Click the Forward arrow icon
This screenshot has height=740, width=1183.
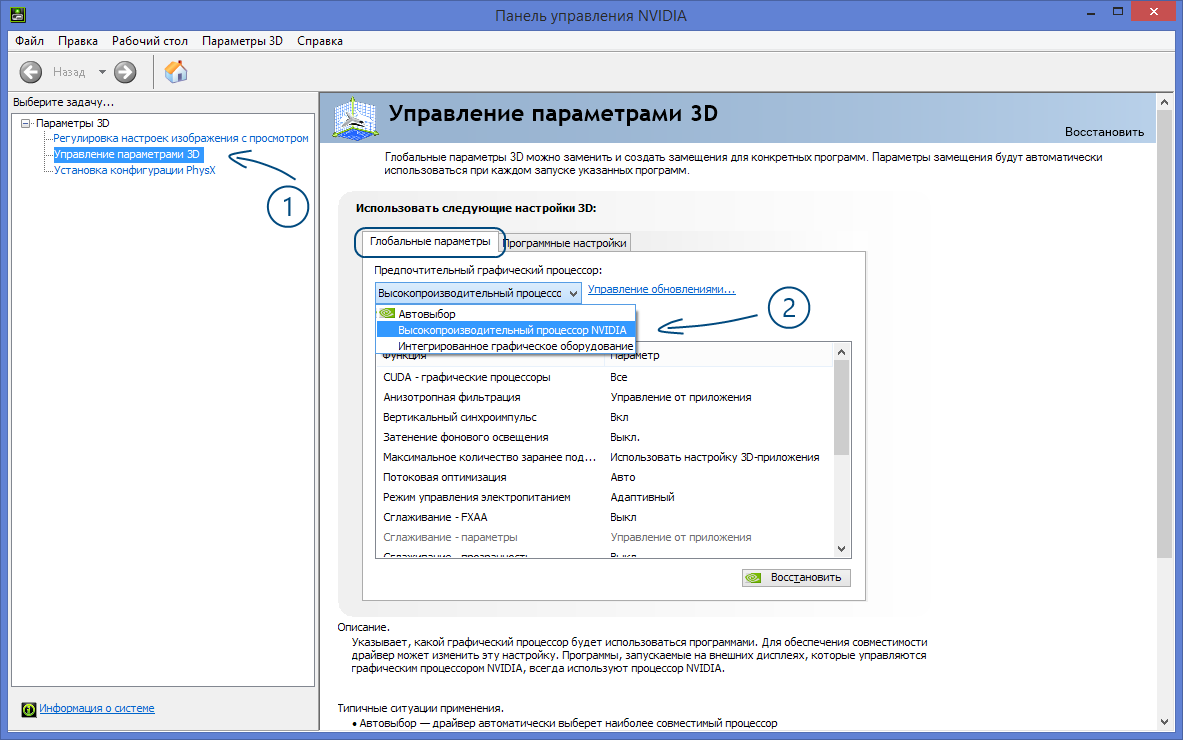(x=125, y=72)
